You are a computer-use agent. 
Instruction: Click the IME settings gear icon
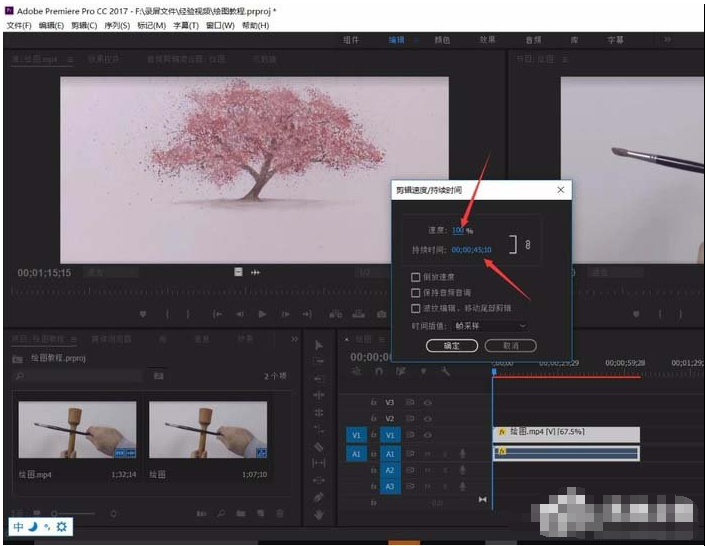(x=61, y=526)
